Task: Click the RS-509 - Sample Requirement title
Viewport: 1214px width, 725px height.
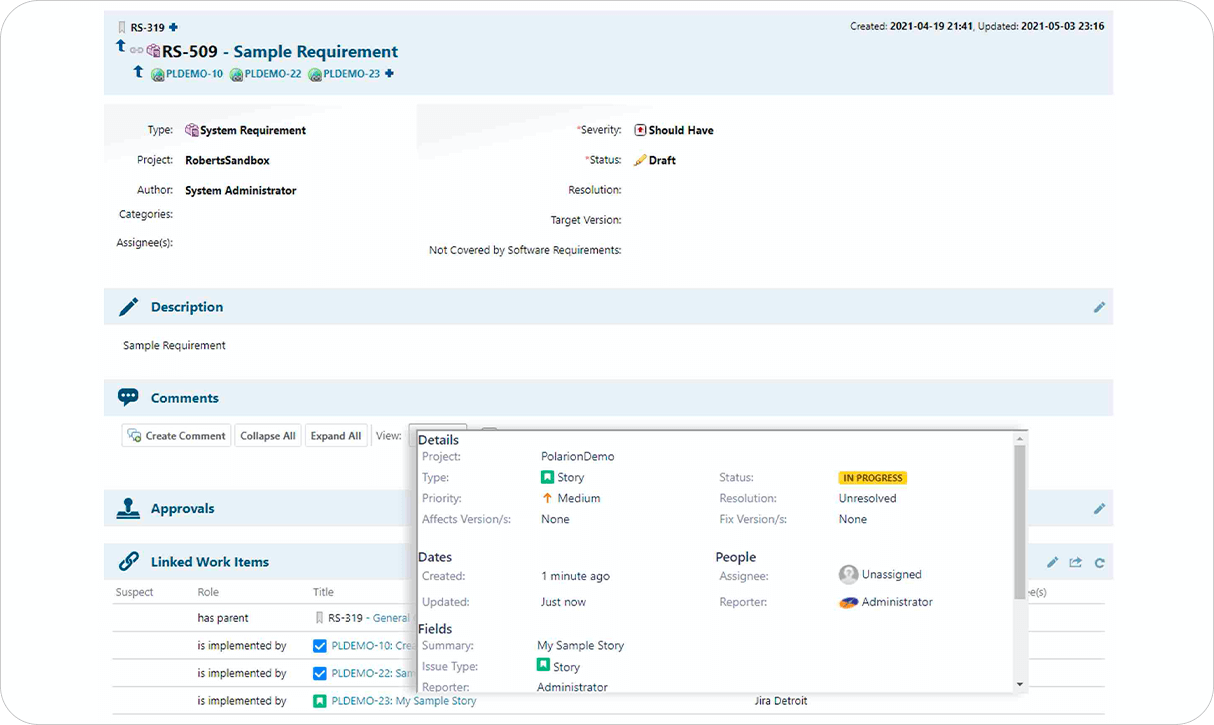Action: [x=280, y=51]
